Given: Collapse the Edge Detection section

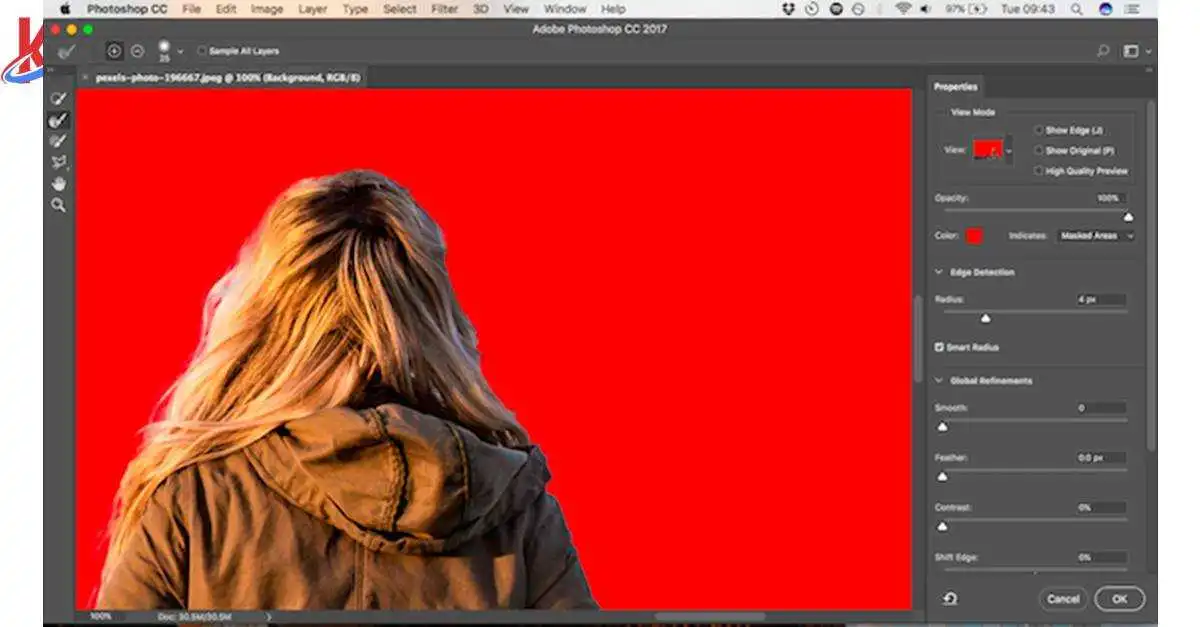Looking at the screenshot, I should coord(939,272).
